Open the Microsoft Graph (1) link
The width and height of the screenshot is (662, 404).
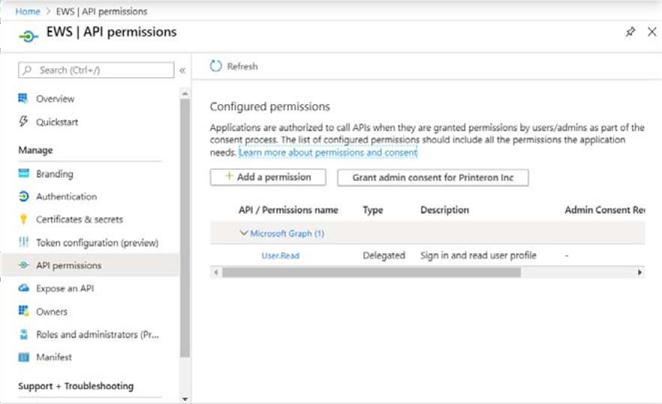tap(287, 233)
